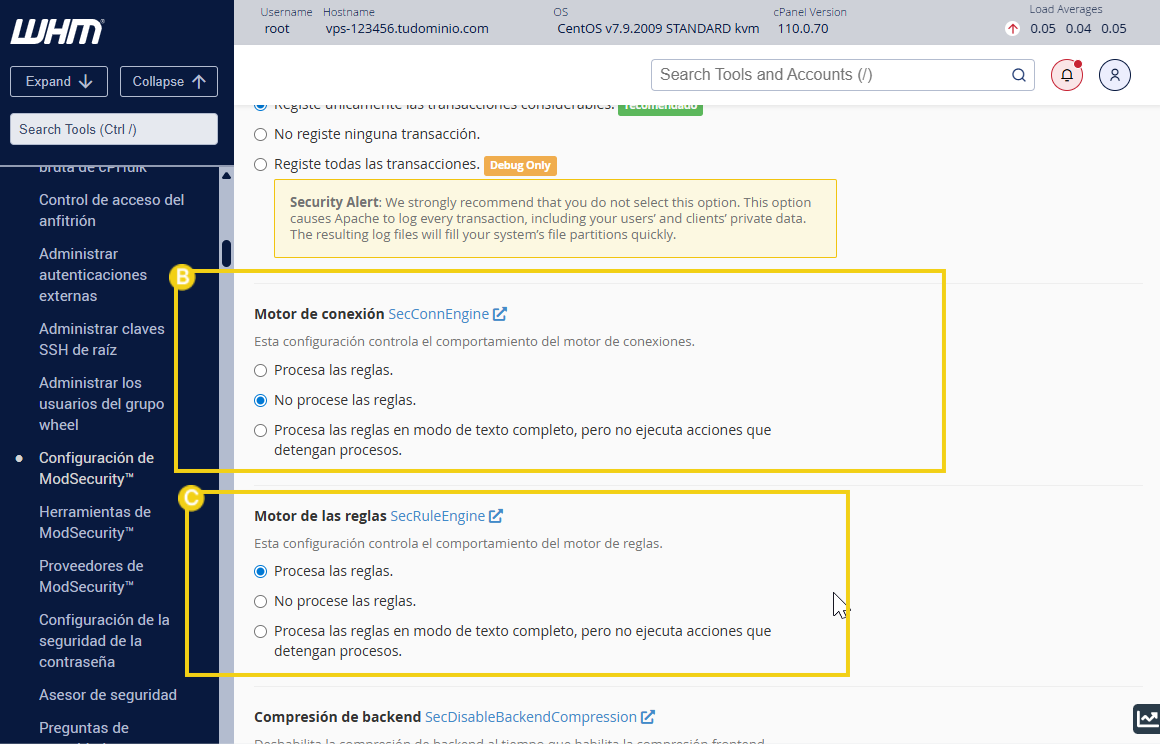Follow the SecConnEngine documentation link

[x=439, y=314]
